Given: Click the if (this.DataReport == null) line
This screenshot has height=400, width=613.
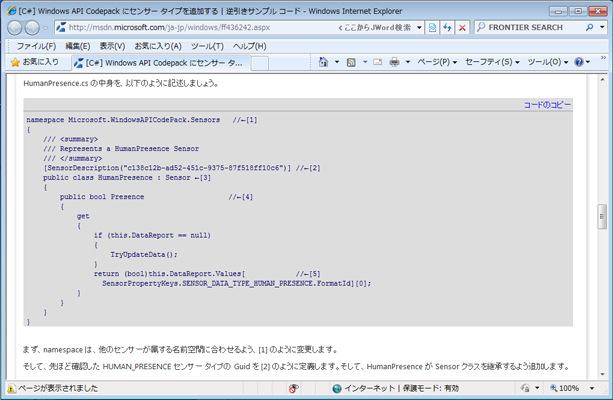Looking at the screenshot, I should pyautogui.click(x=152, y=235).
